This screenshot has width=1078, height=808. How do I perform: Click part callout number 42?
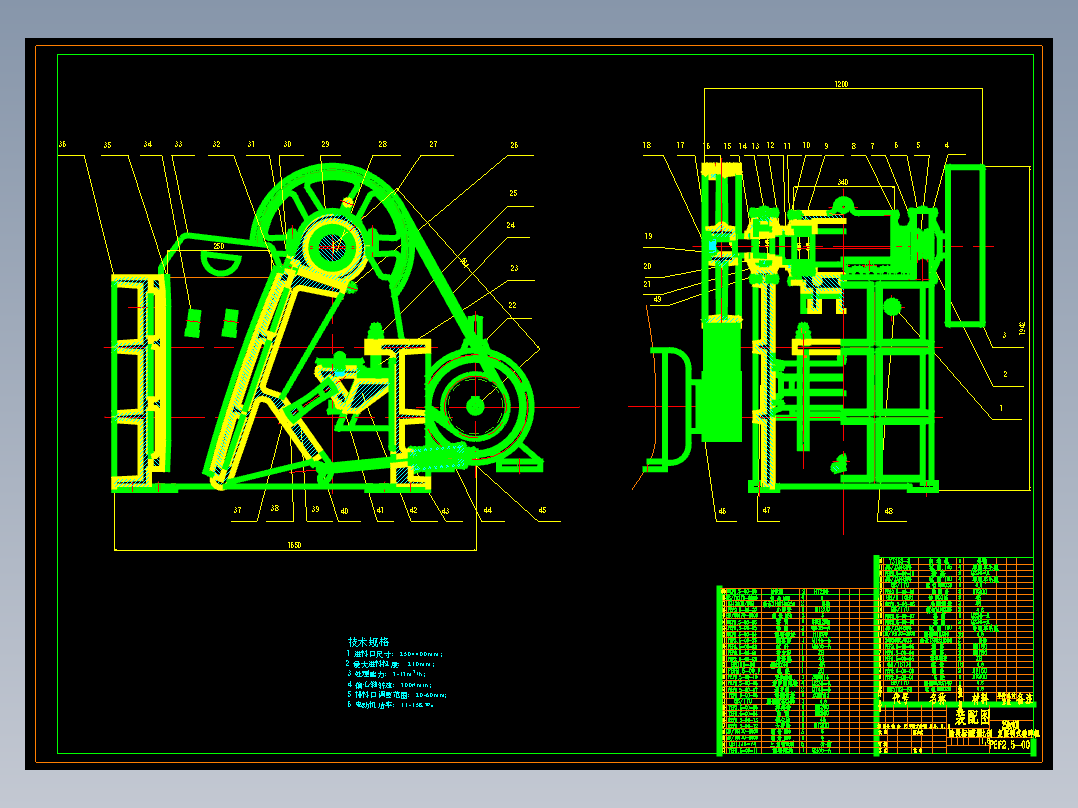click(413, 510)
